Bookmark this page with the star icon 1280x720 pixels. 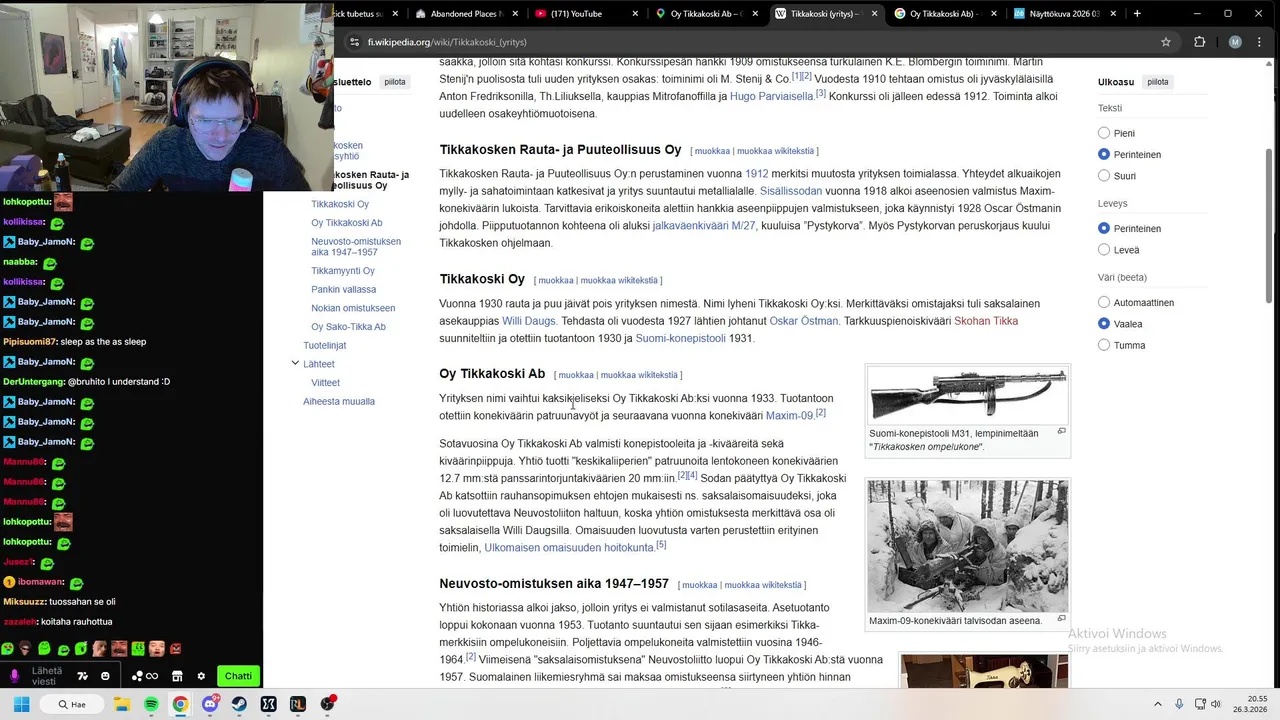pyautogui.click(x=1166, y=42)
